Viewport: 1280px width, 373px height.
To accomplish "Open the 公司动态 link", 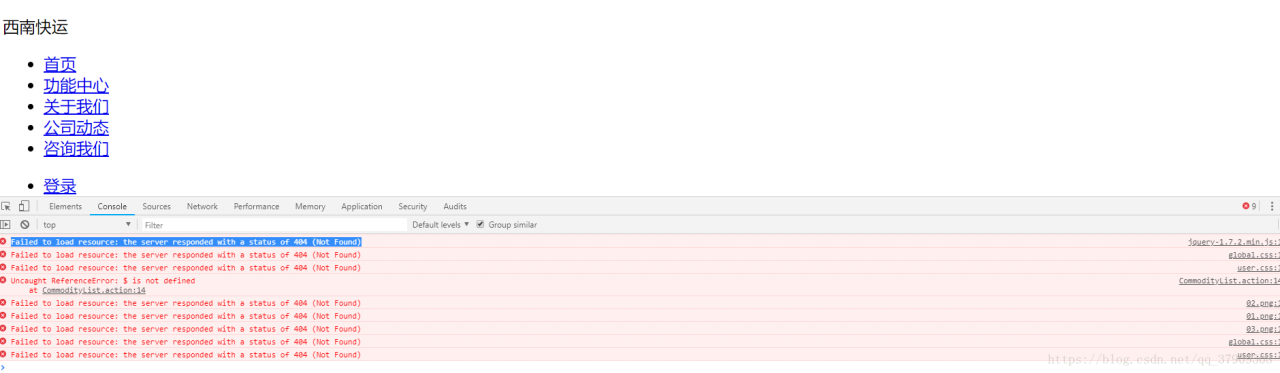I will click(x=76, y=127).
